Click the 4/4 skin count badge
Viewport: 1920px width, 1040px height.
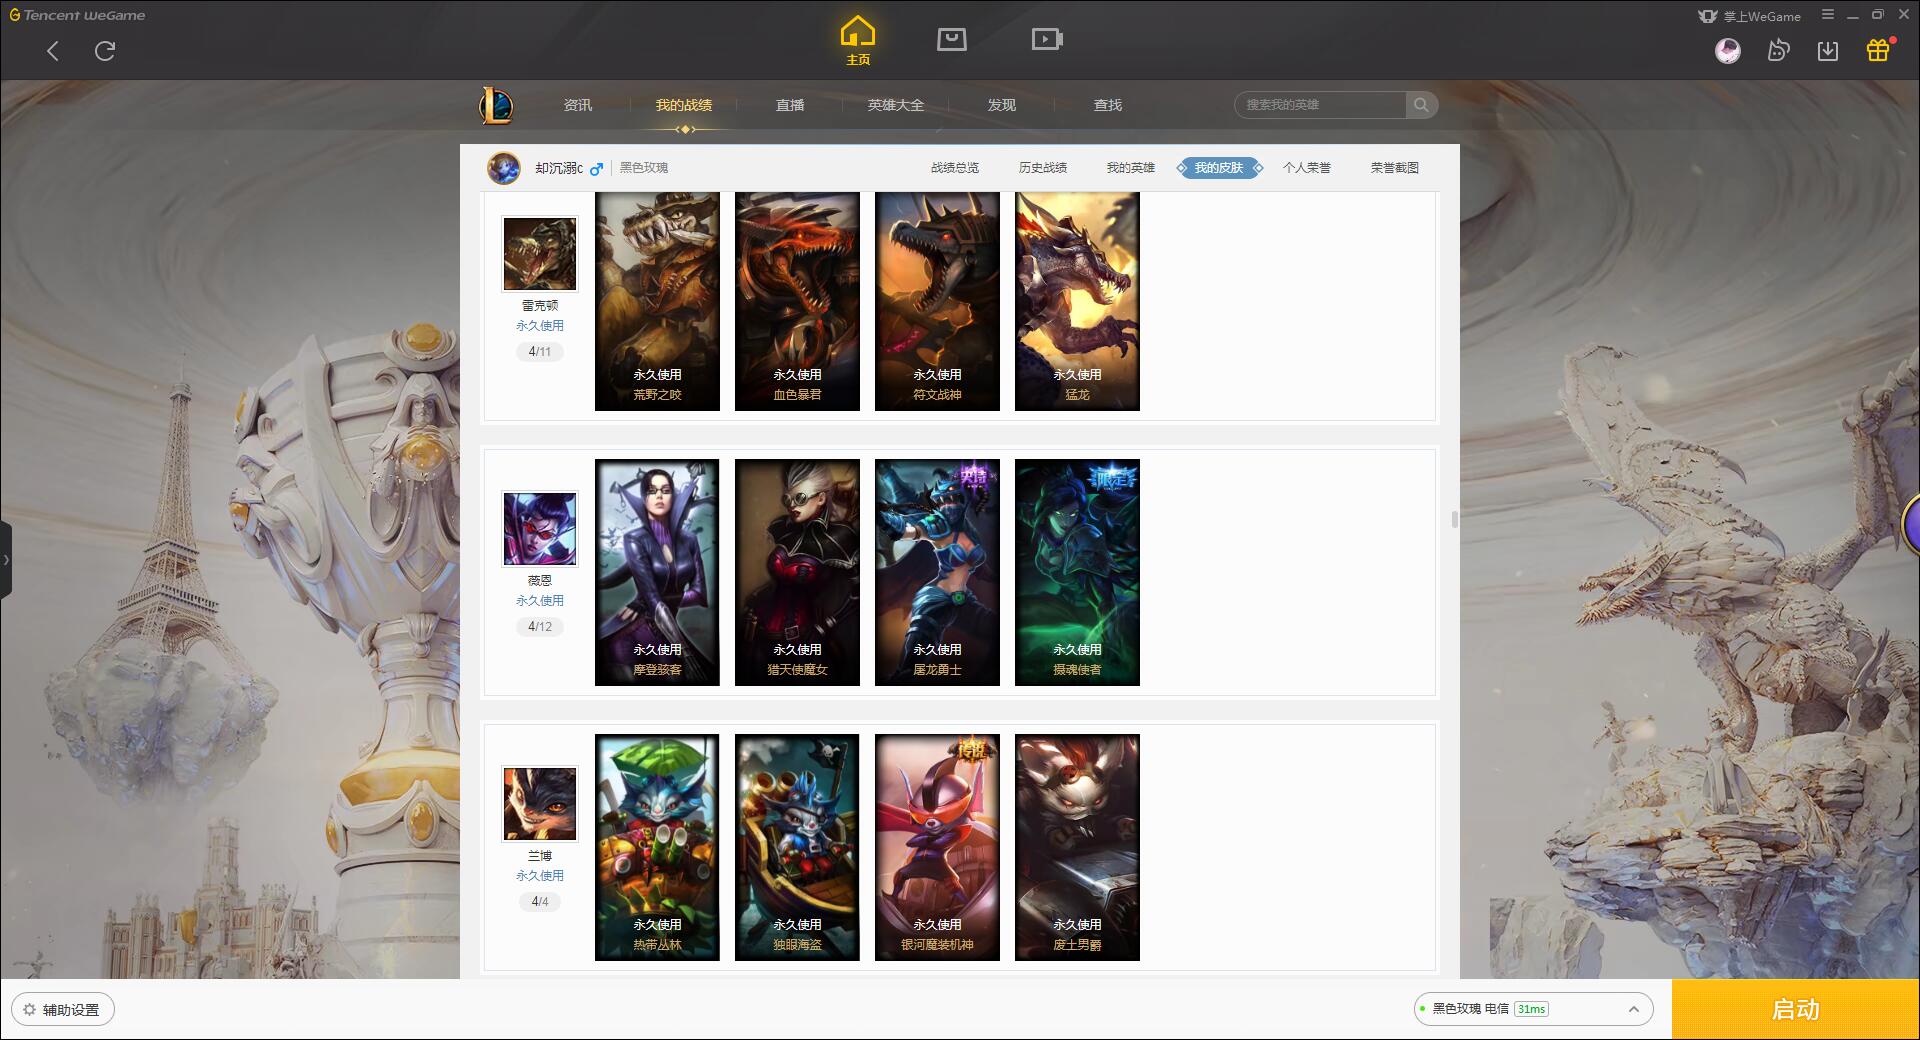(x=540, y=902)
